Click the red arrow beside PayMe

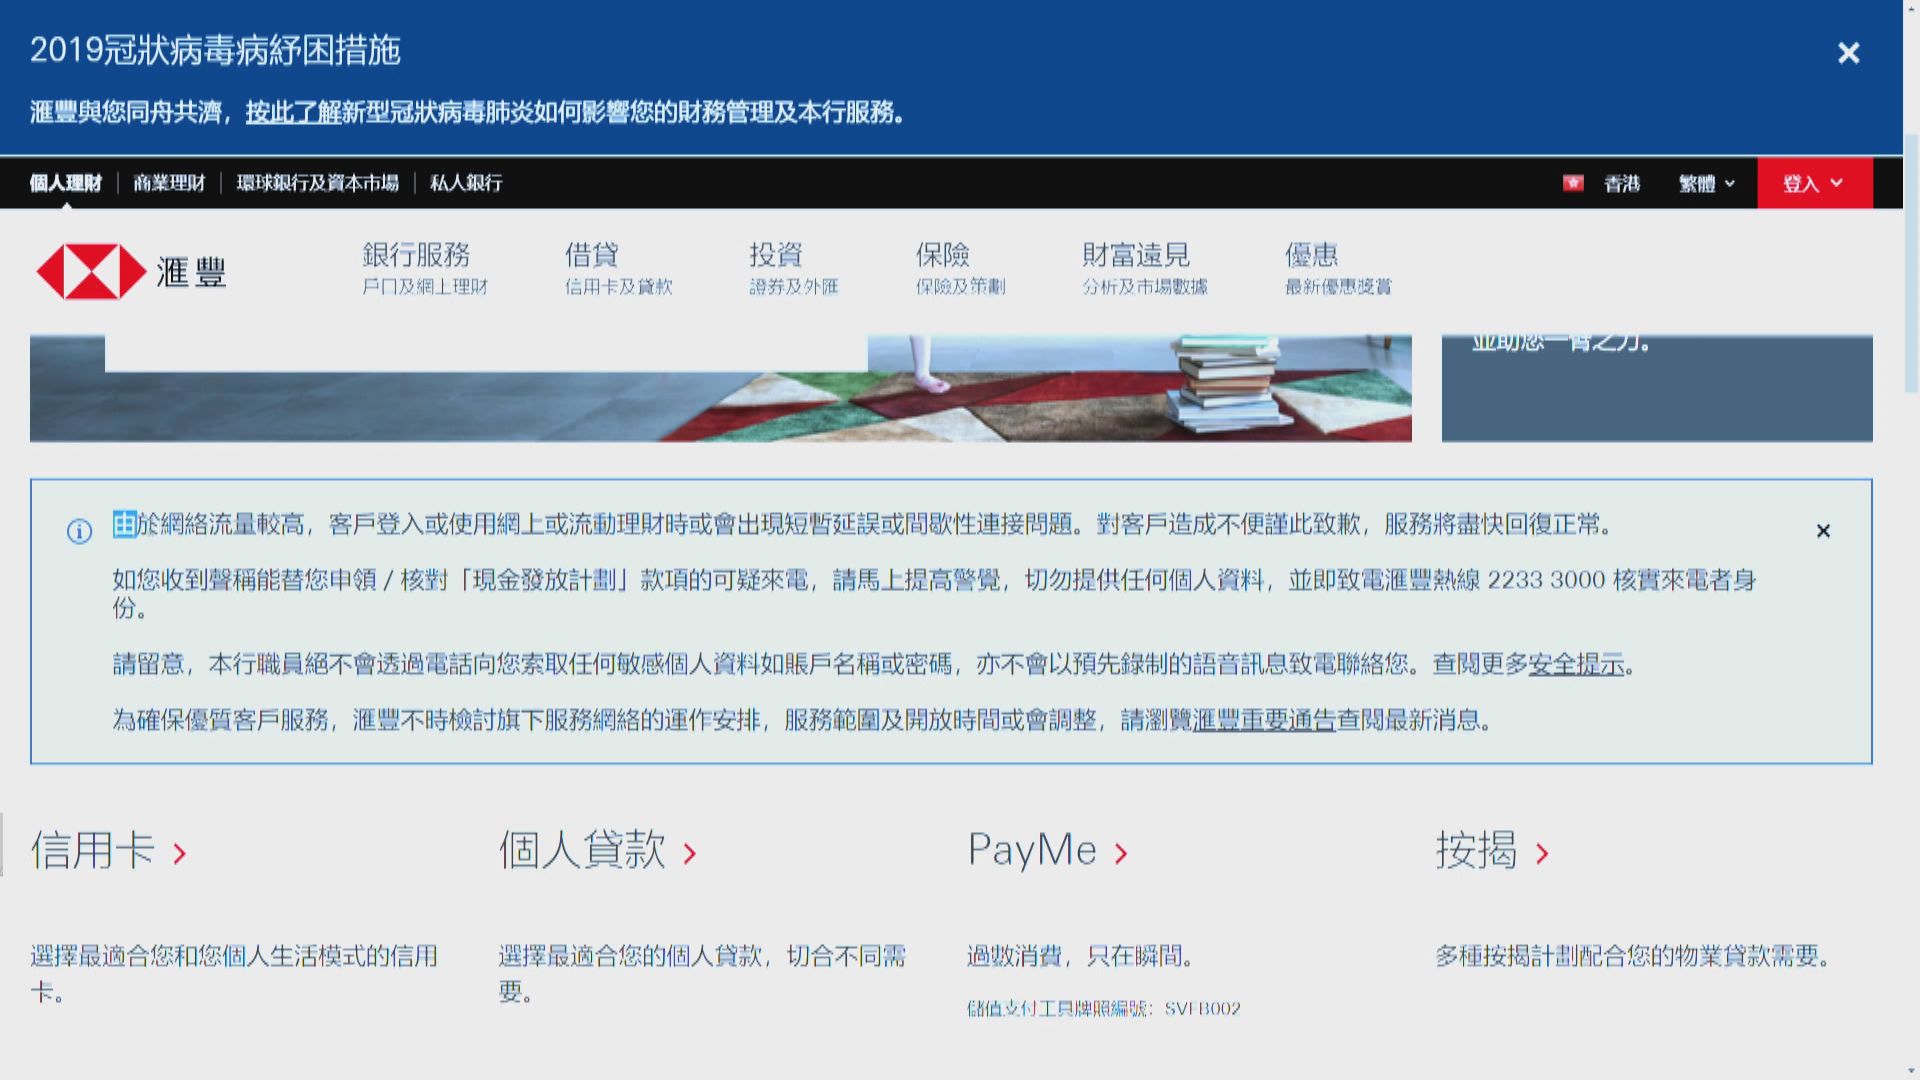click(1122, 852)
